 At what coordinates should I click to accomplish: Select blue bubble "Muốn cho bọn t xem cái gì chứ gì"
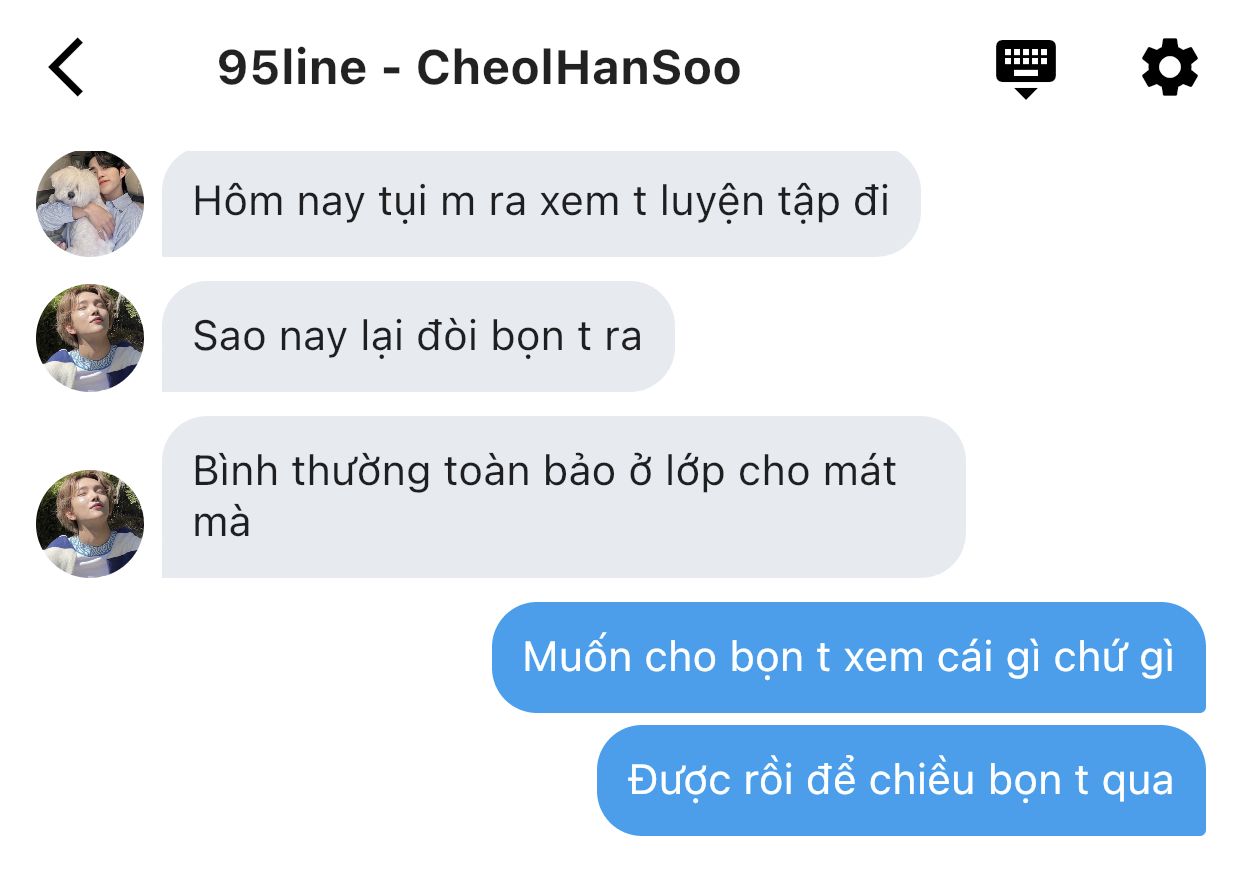click(848, 657)
